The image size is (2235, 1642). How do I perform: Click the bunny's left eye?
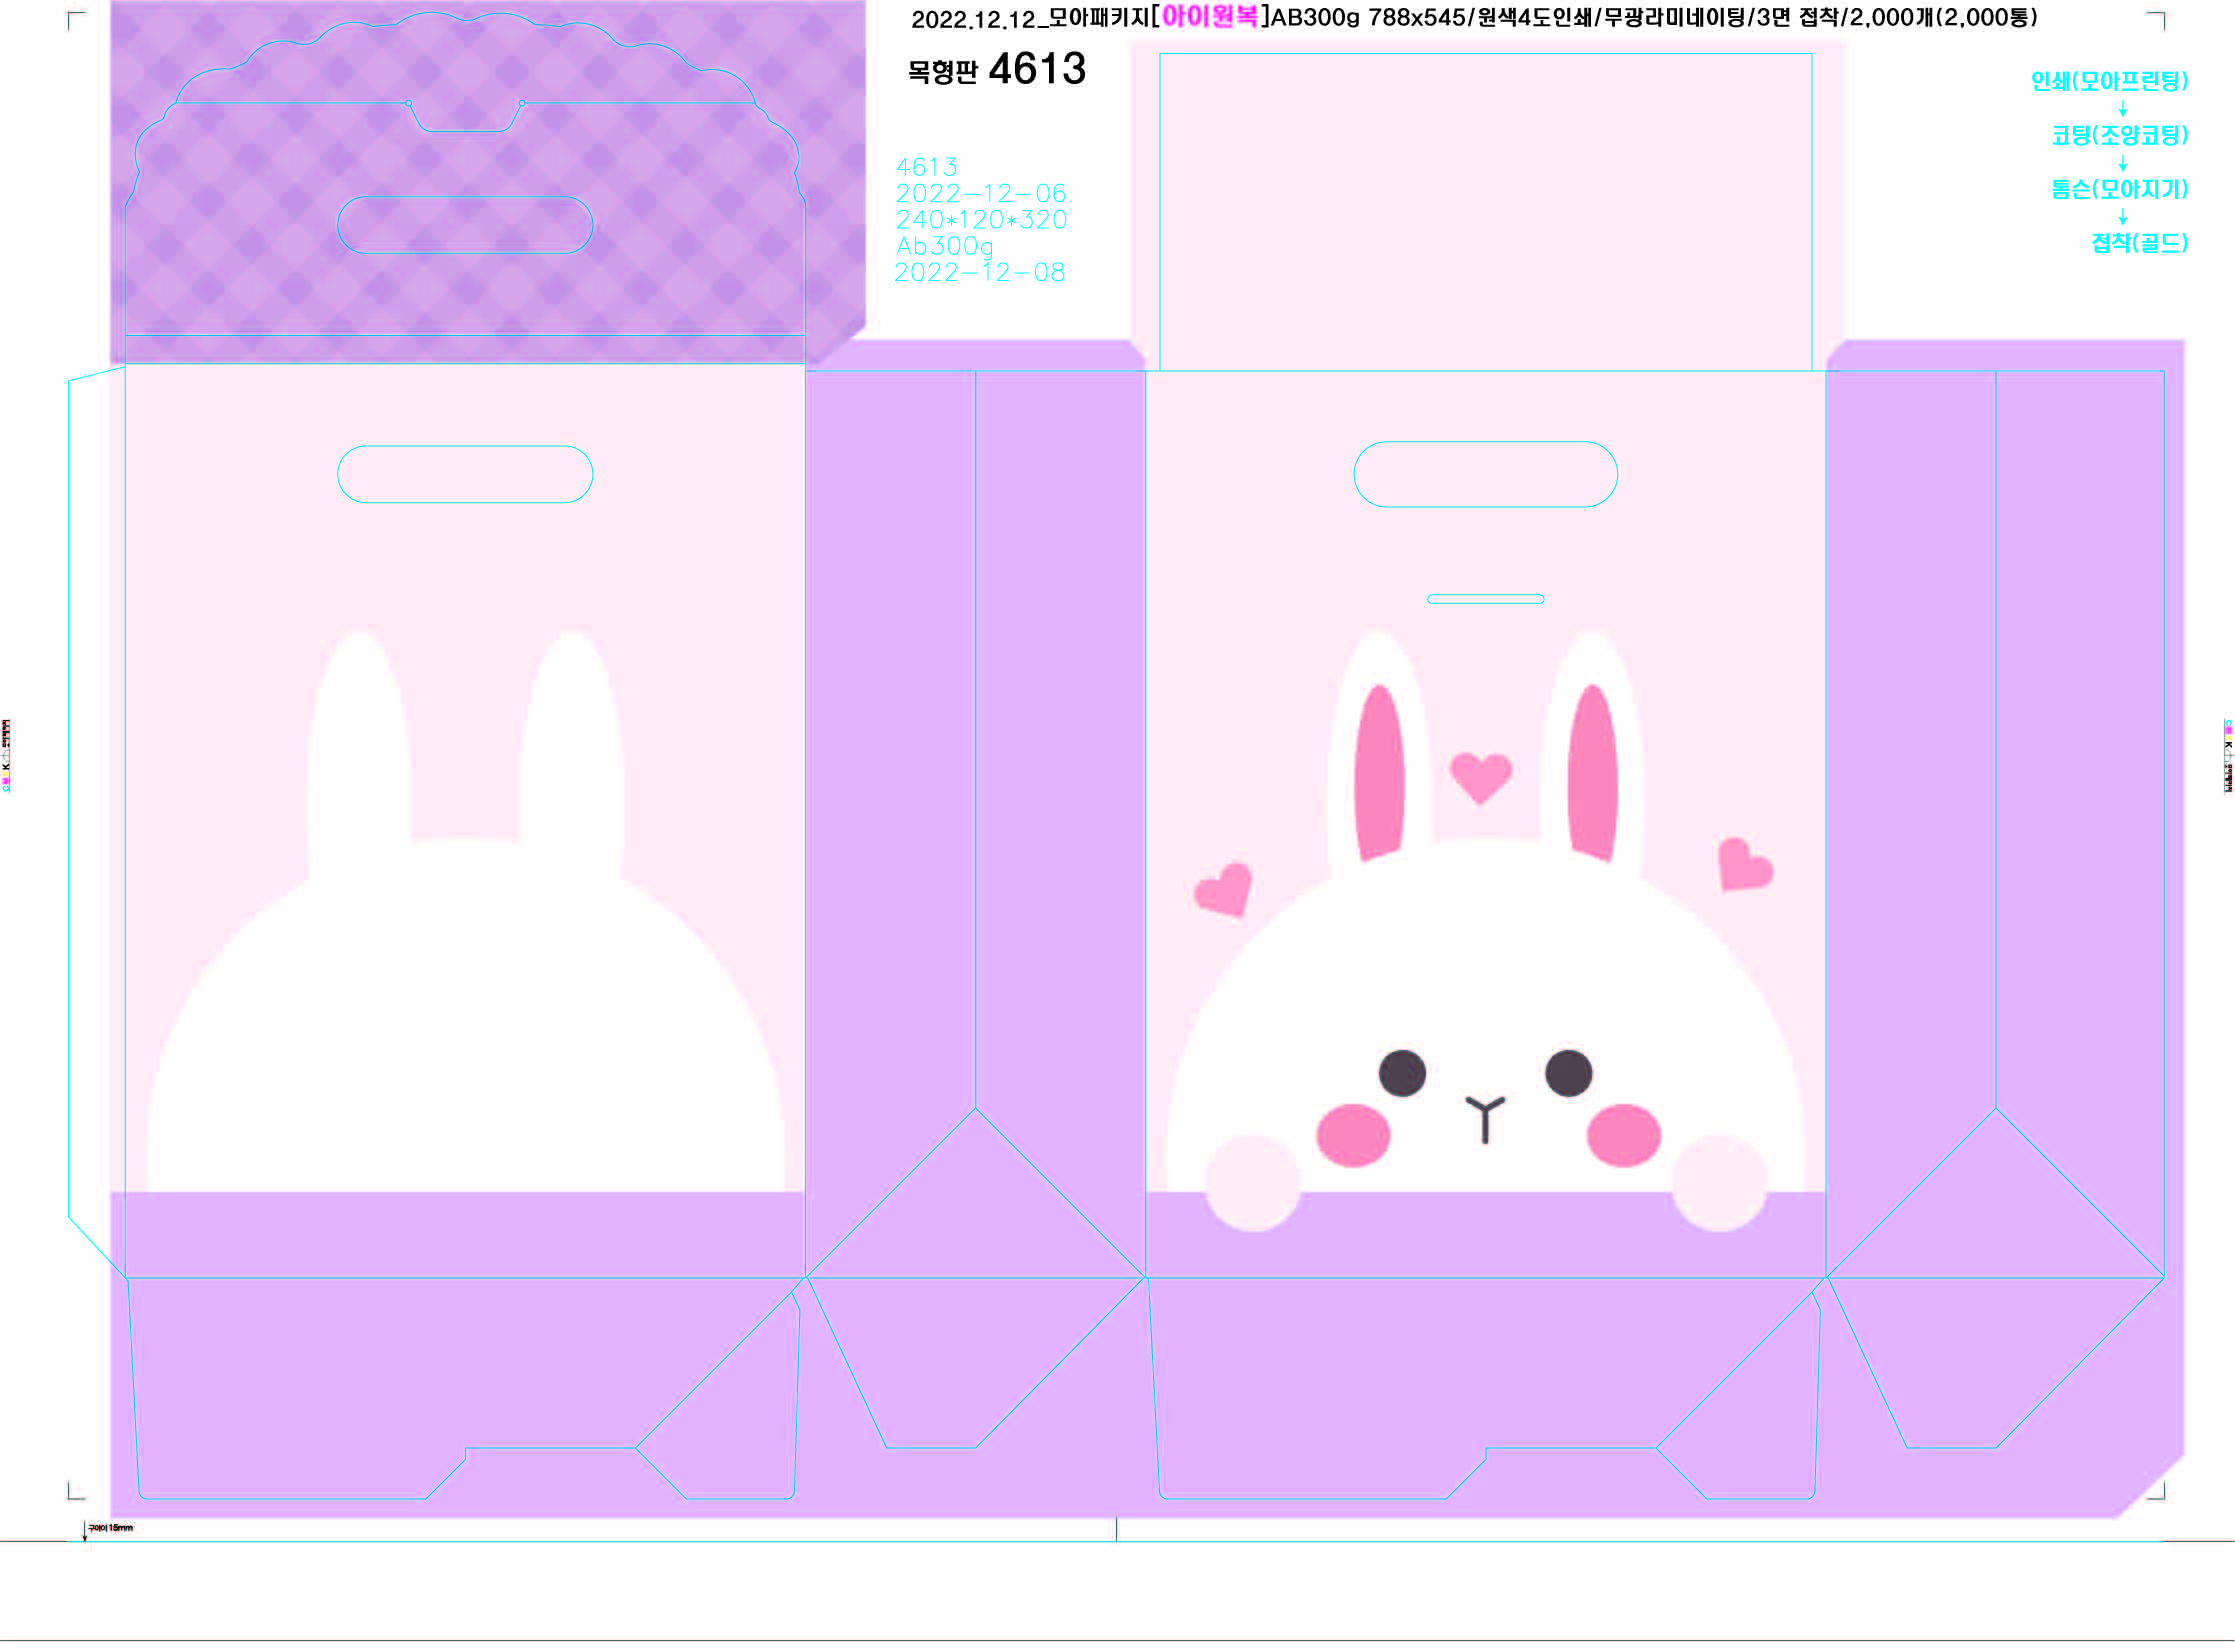point(1402,1073)
